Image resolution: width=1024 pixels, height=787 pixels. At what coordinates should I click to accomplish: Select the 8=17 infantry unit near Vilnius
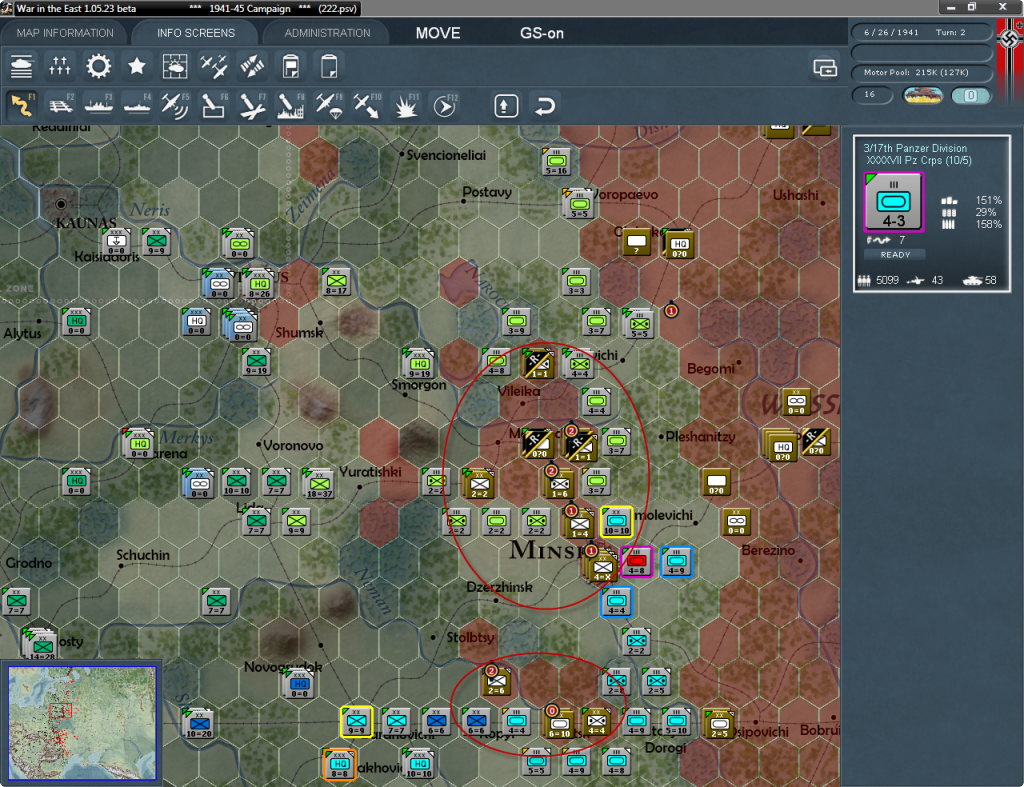tap(336, 281)
